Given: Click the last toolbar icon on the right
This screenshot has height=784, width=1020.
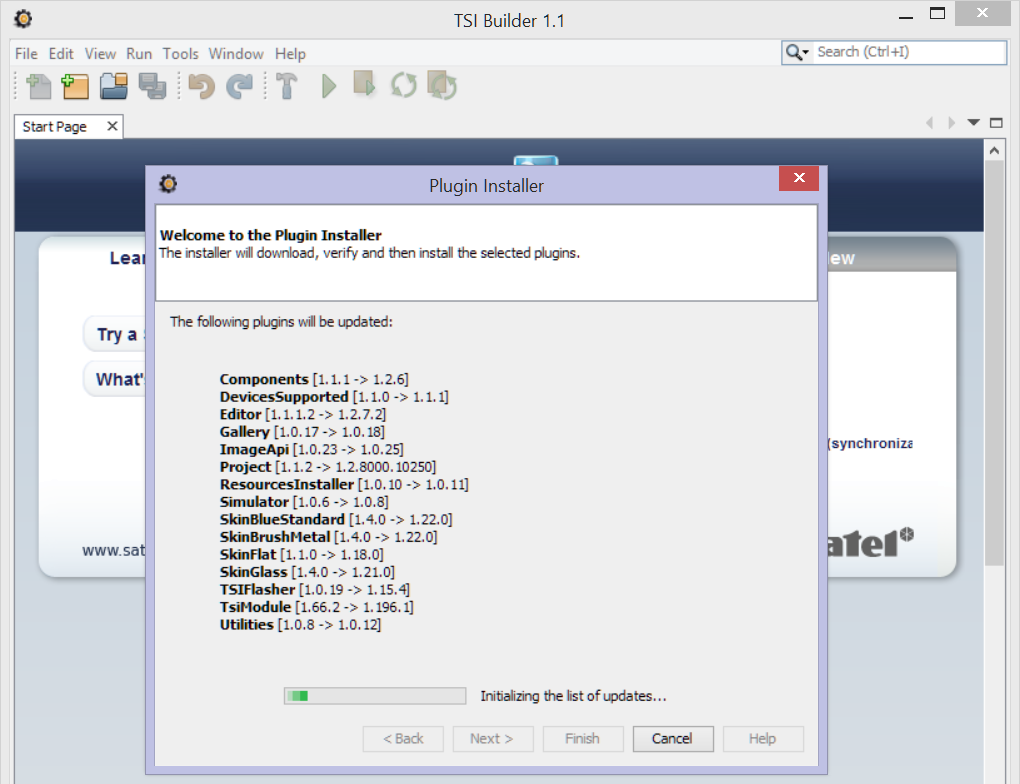Looking at the screenshot, I should pyautogui.click(x=442, y=85).
